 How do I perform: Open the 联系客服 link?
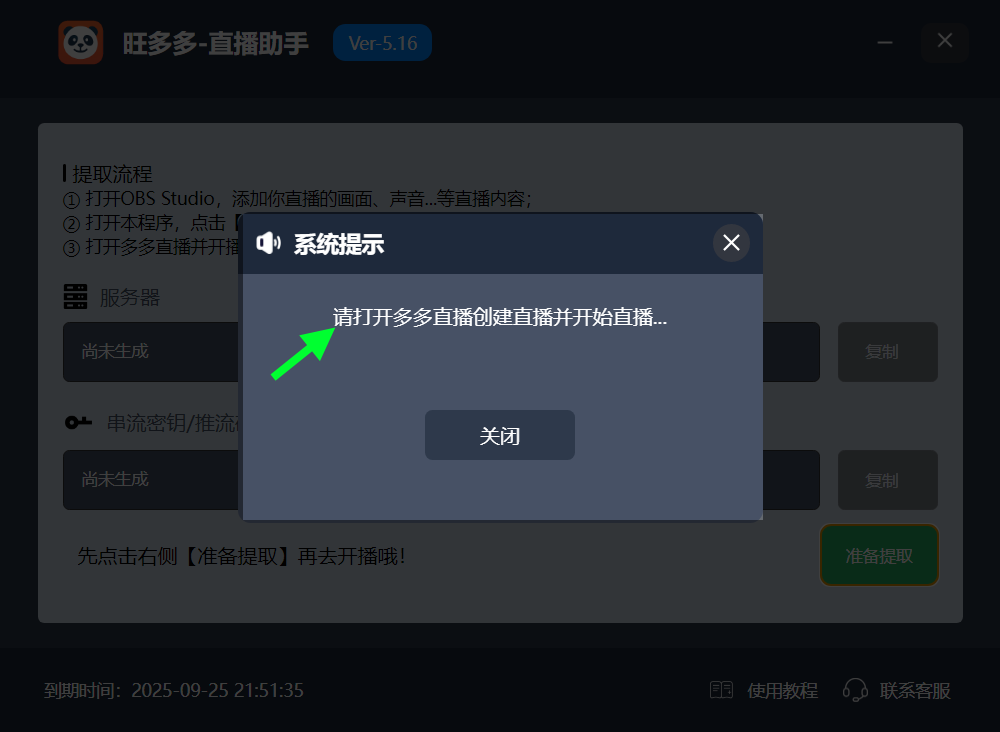tap(915, 691)
